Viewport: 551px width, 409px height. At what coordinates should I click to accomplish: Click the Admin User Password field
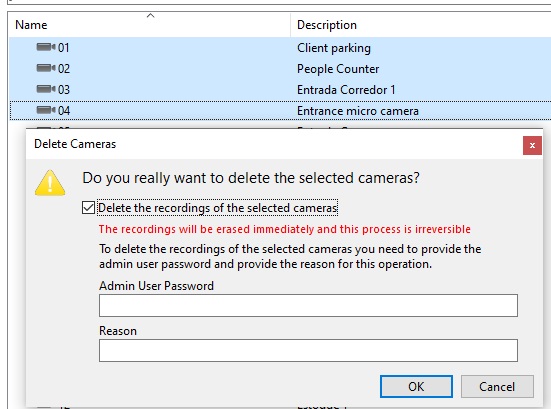coord(308,305)
